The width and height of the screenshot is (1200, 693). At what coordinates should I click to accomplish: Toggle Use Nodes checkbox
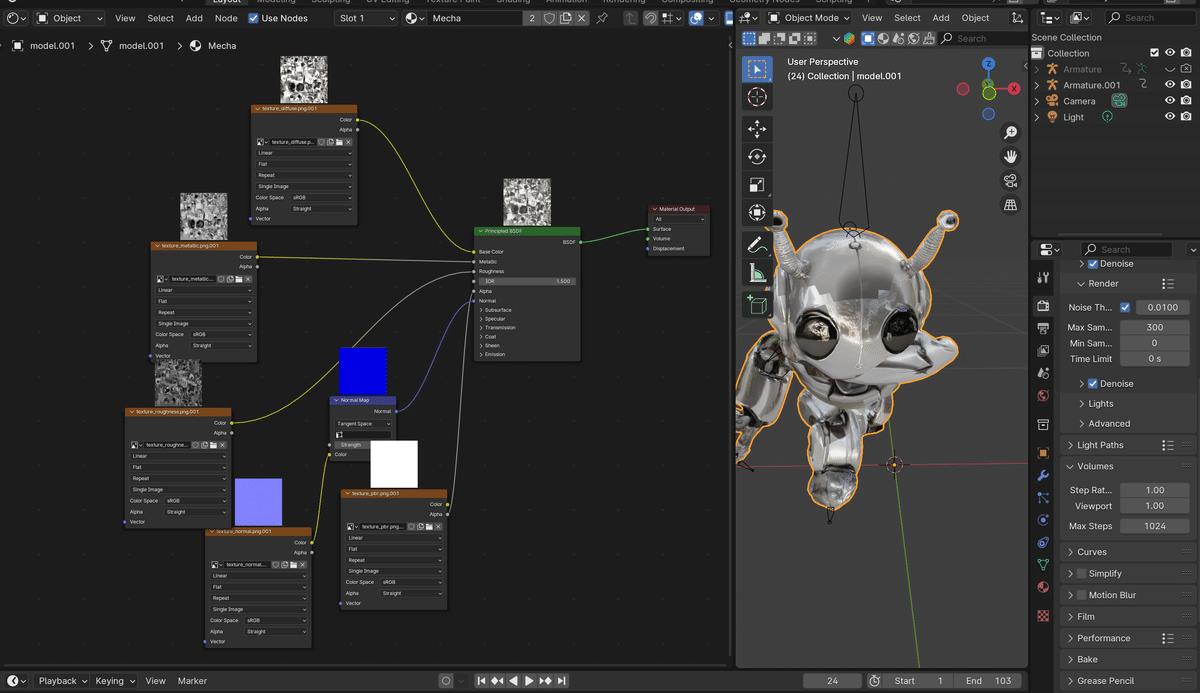[253, 18]
